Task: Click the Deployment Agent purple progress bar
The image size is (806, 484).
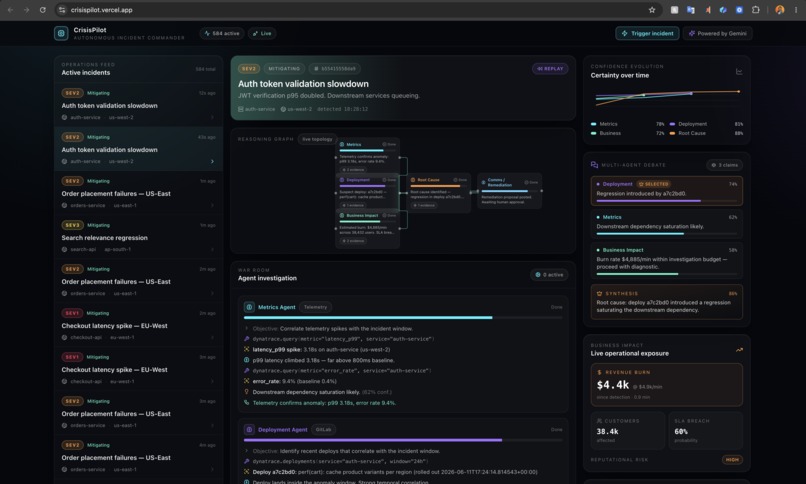Action: coord(402,440)
